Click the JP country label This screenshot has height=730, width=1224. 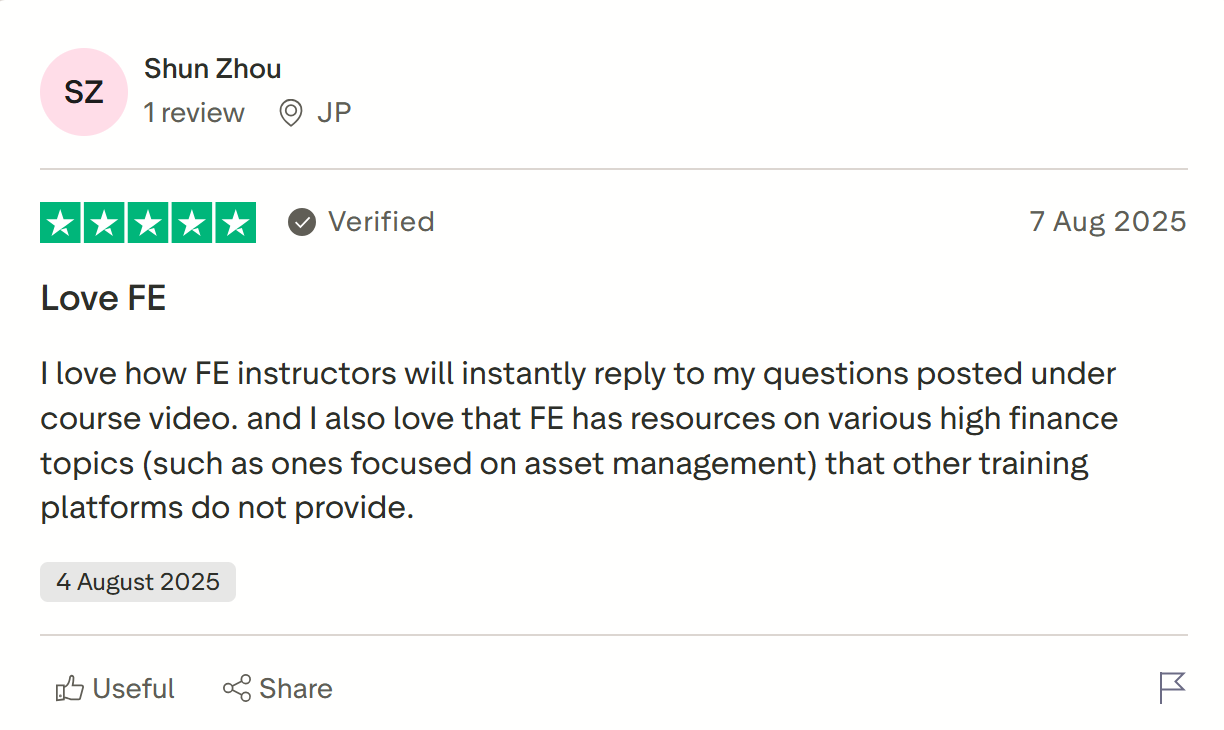[334, 113]
